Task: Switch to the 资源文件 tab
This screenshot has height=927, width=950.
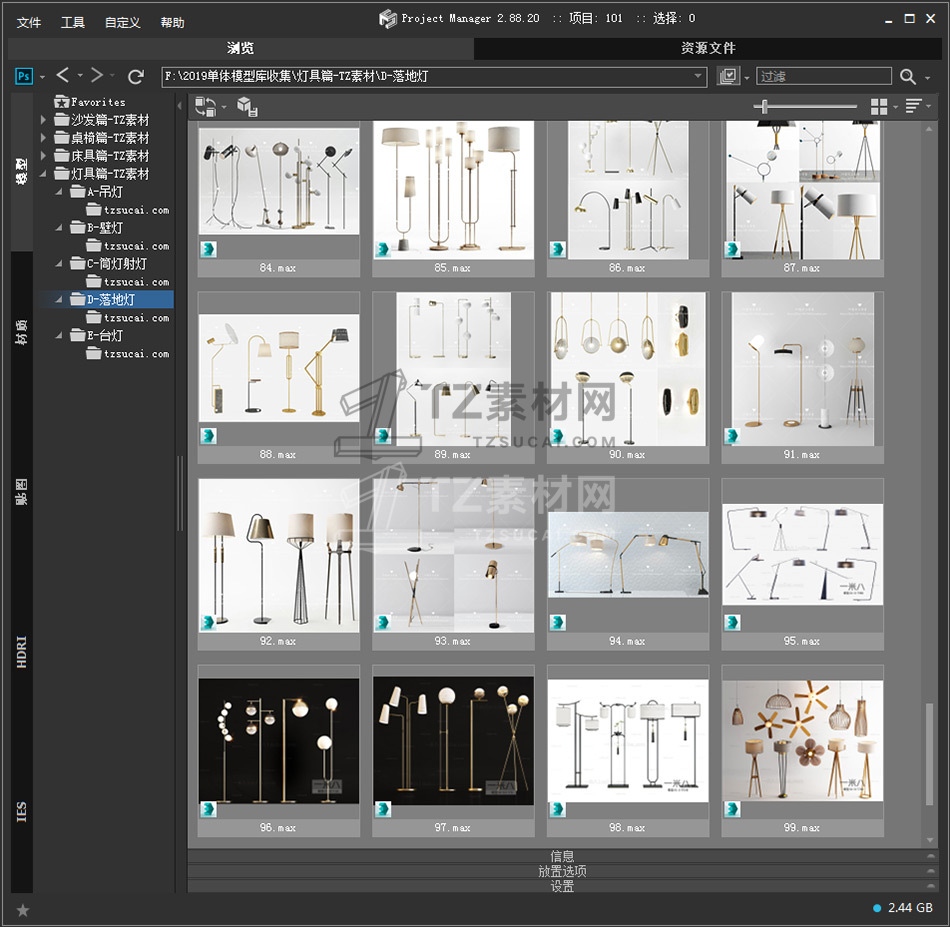Action: [x=708, y=48]
